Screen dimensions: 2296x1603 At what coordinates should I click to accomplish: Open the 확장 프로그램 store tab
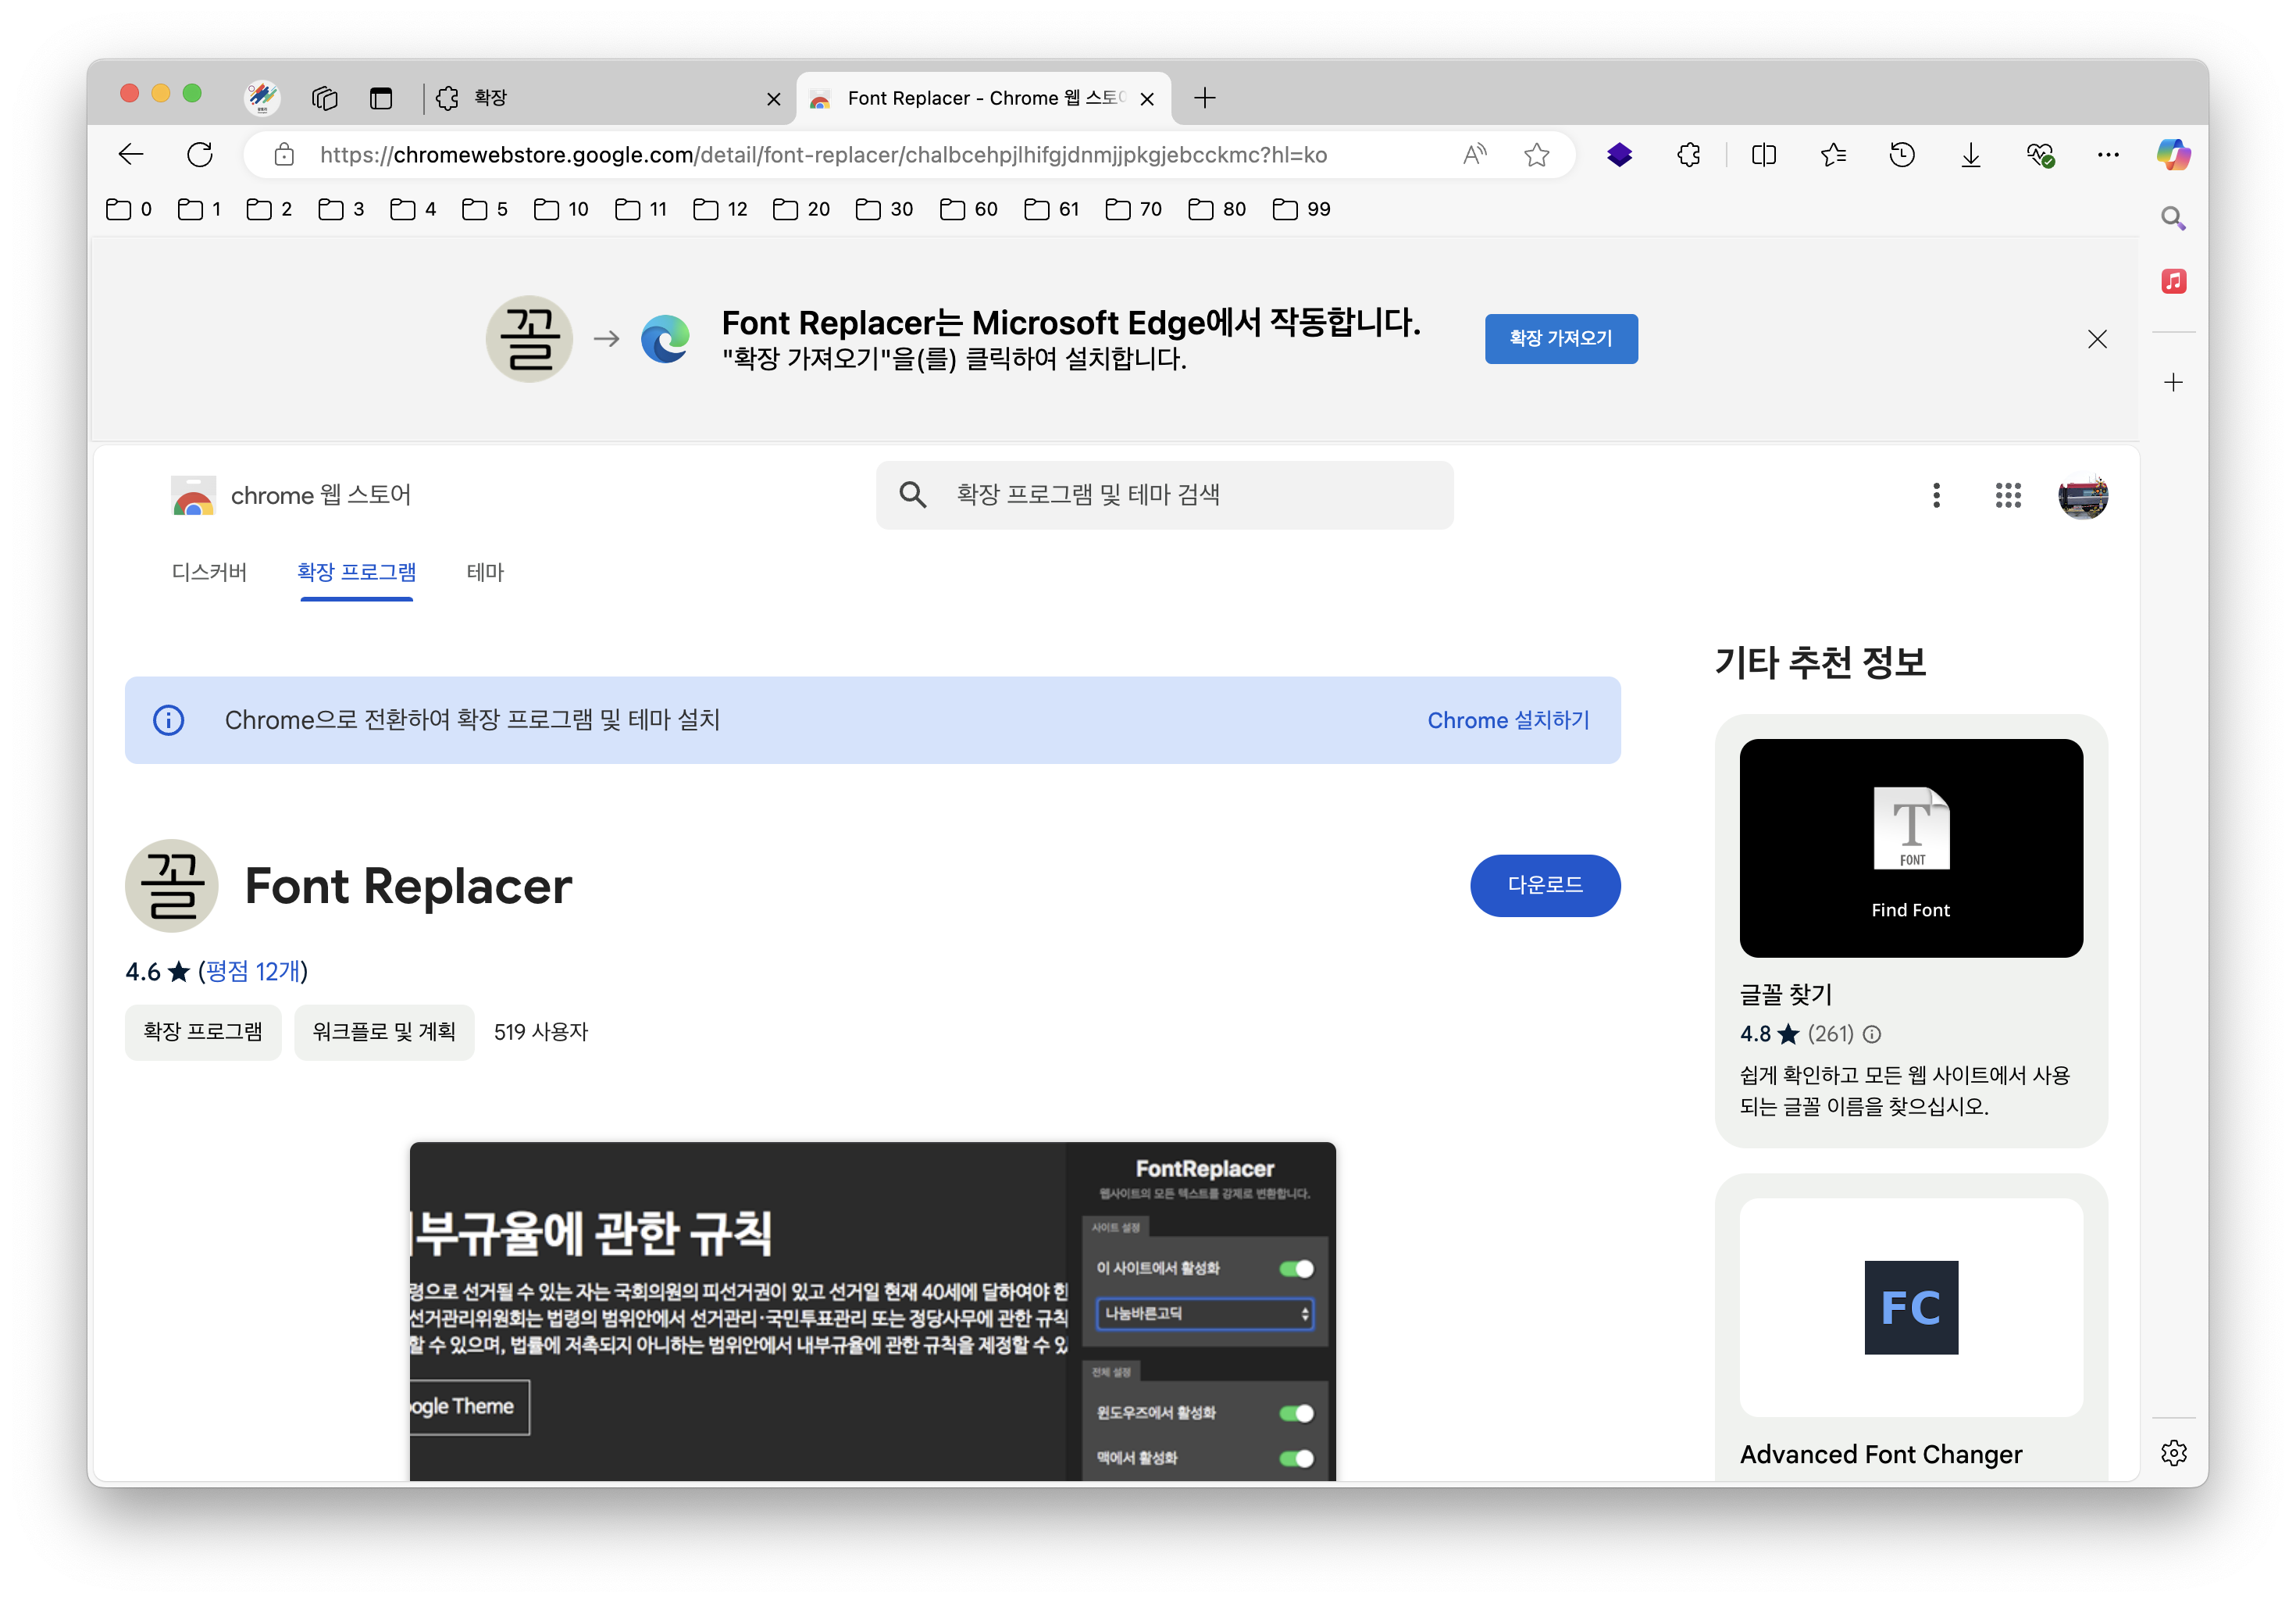click(356, 572)
